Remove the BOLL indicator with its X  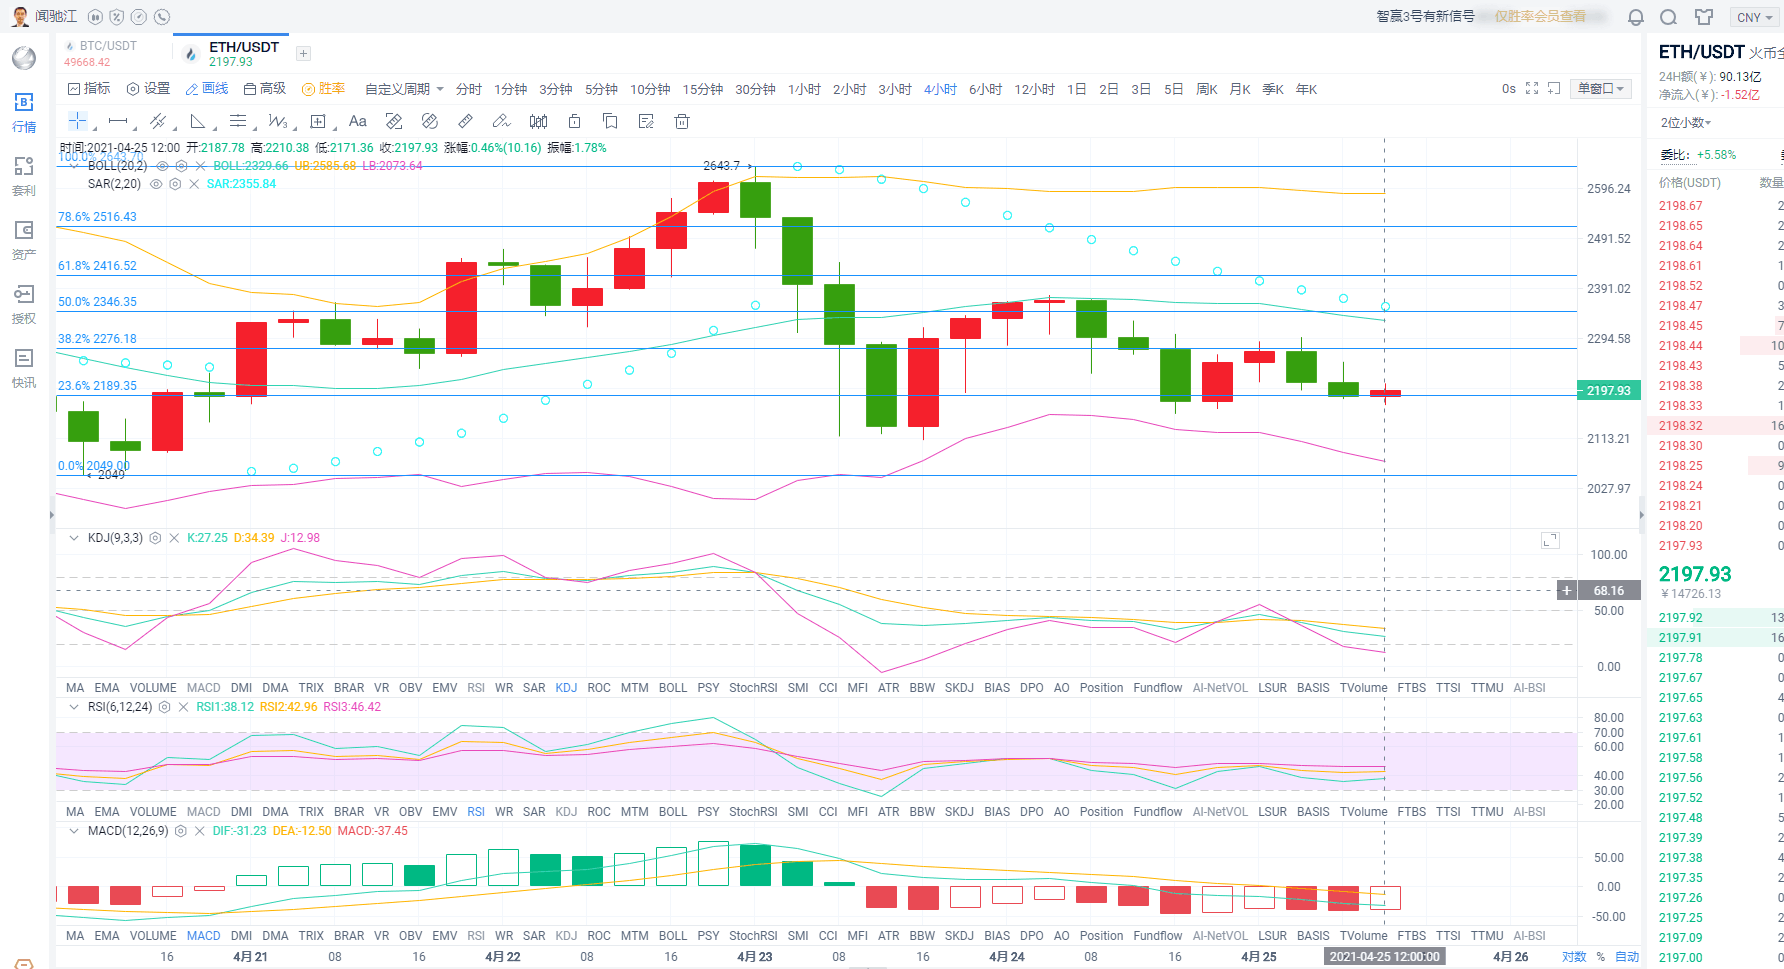pyautogui.click(x=200, y=166)
